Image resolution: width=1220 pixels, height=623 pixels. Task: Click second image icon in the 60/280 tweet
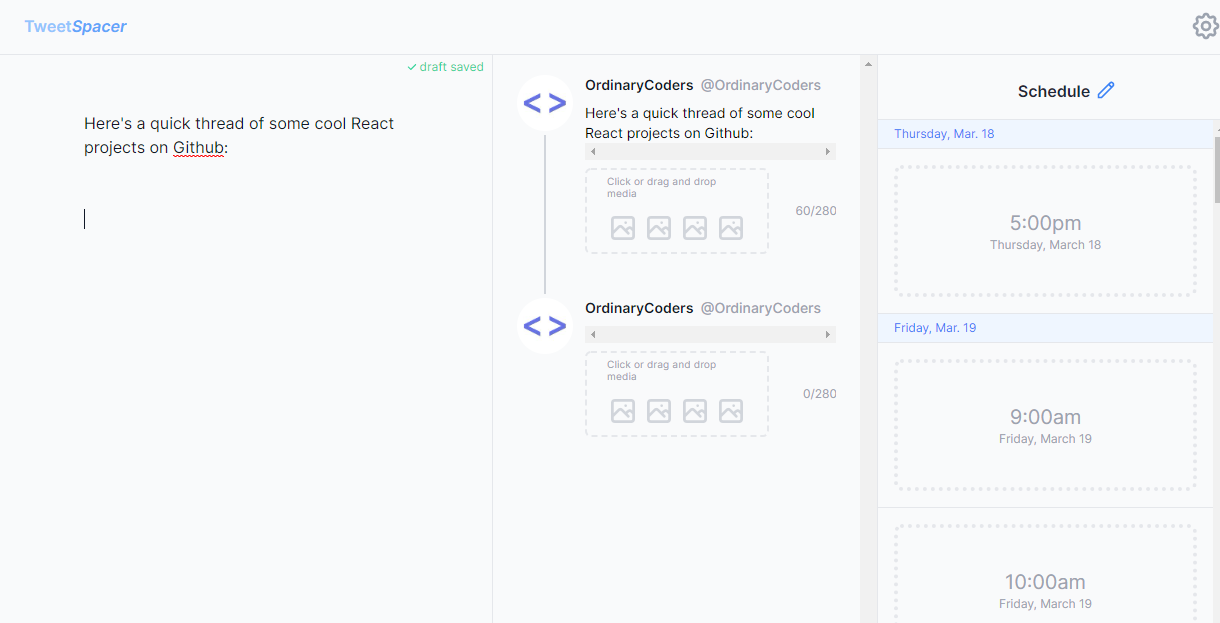click(659, 228)
